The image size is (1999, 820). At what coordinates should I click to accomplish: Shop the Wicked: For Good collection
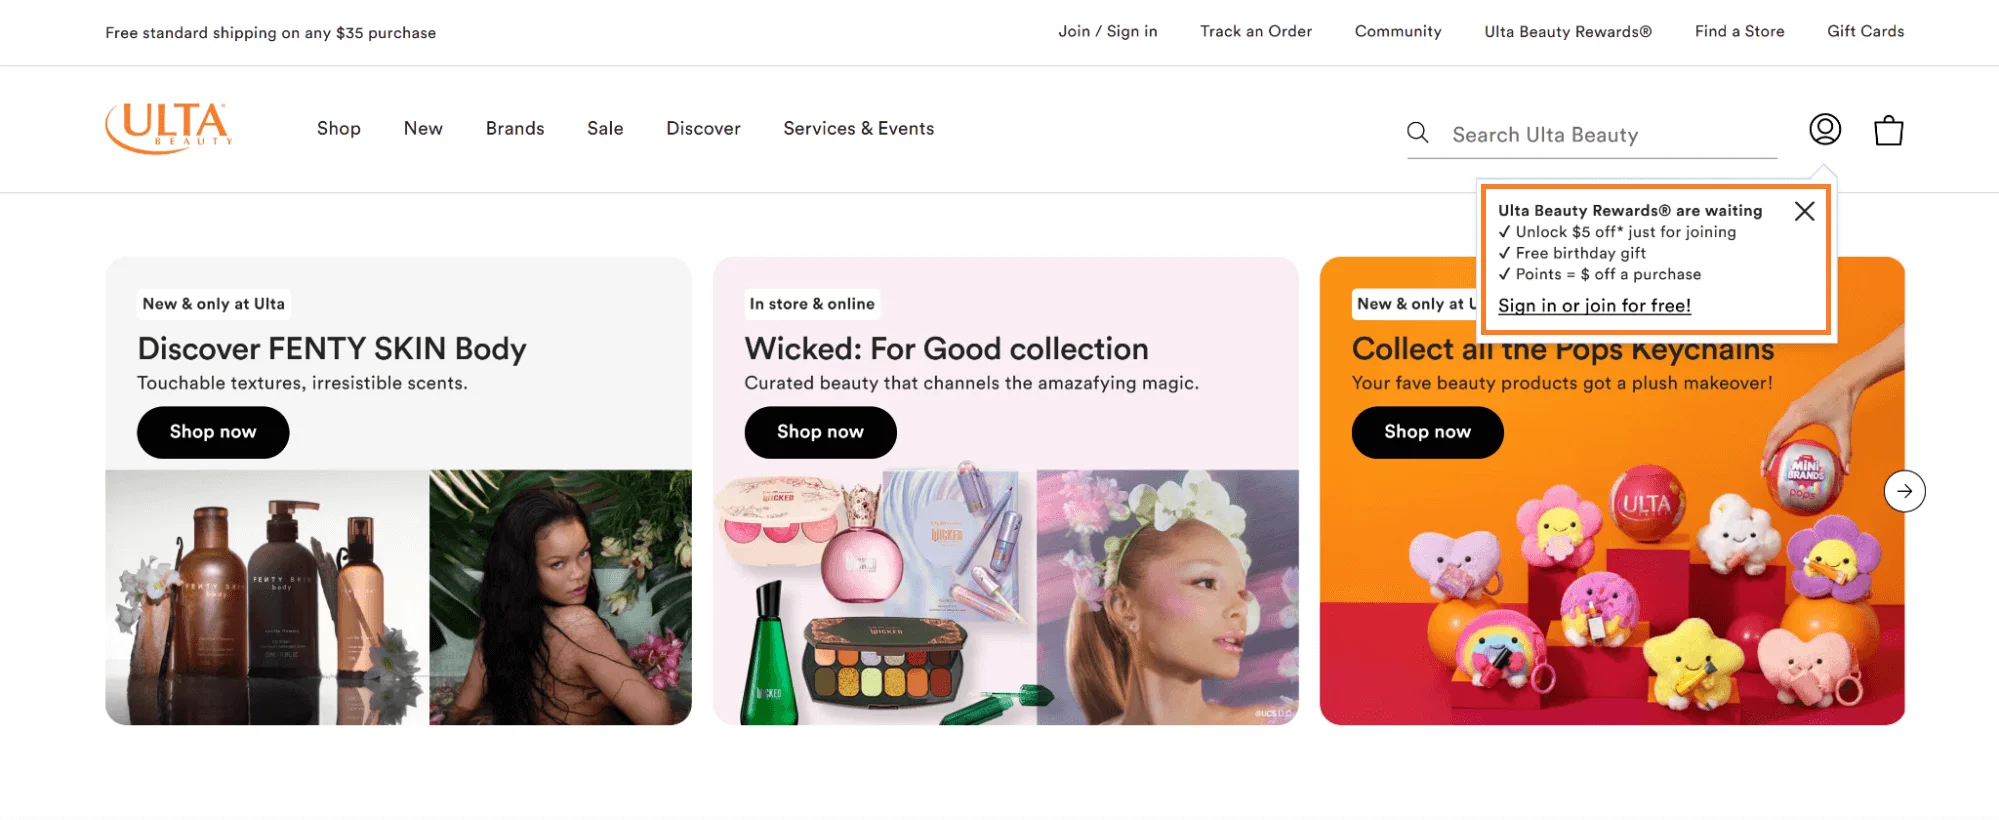click(x=820, y=432)
